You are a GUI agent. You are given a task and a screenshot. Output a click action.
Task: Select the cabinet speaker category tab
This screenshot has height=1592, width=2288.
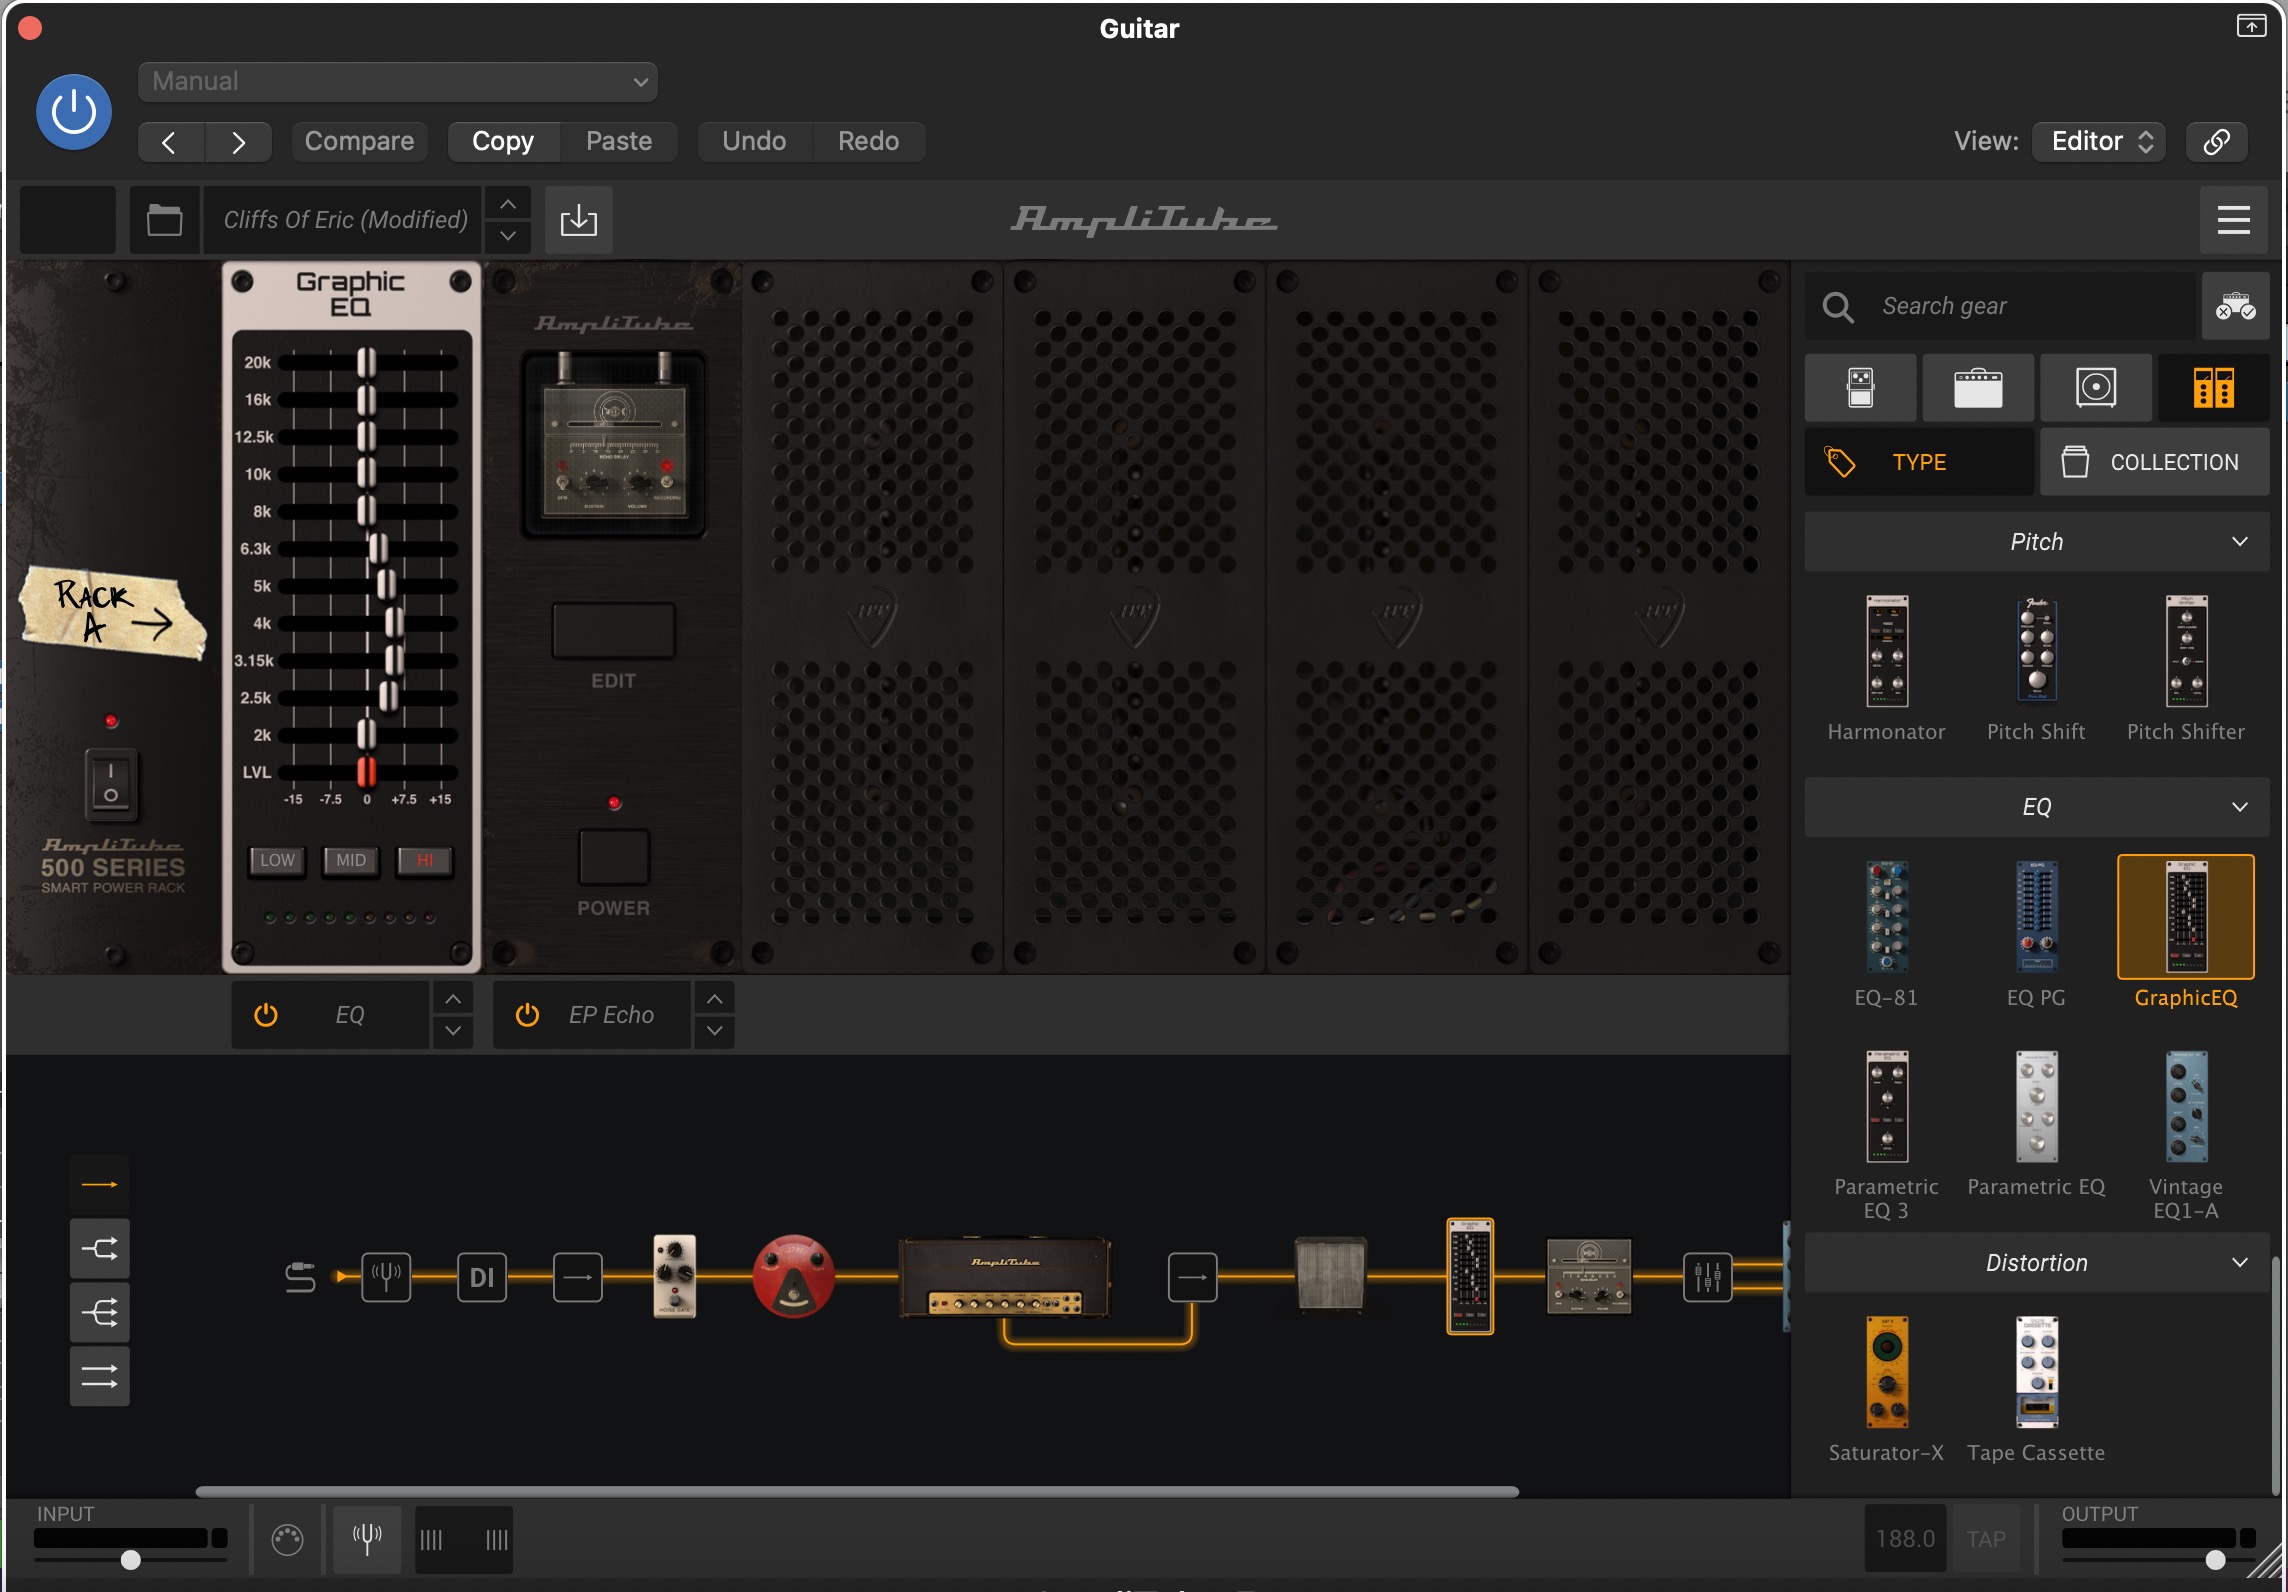[x=2095, y=387]
